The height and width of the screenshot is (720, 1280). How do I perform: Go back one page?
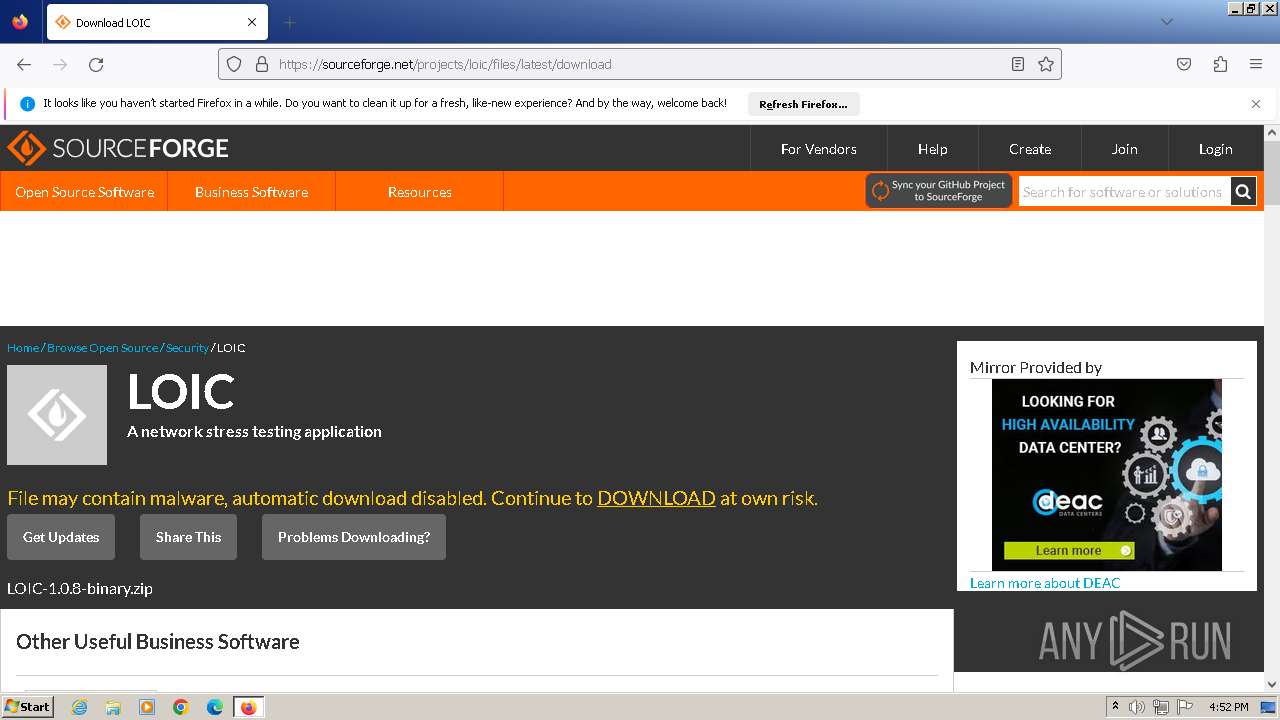point(24,64)
